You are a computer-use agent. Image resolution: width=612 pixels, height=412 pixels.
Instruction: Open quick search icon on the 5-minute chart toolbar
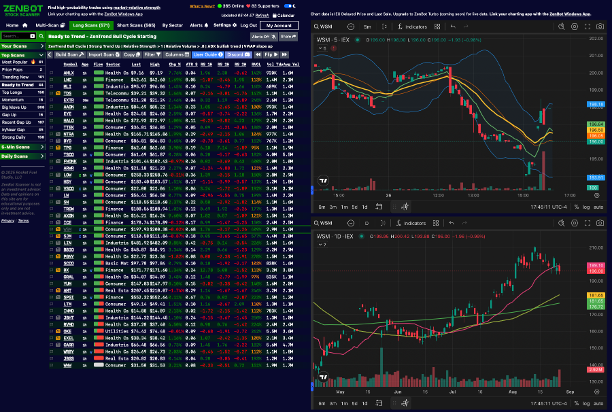point(561,27)
